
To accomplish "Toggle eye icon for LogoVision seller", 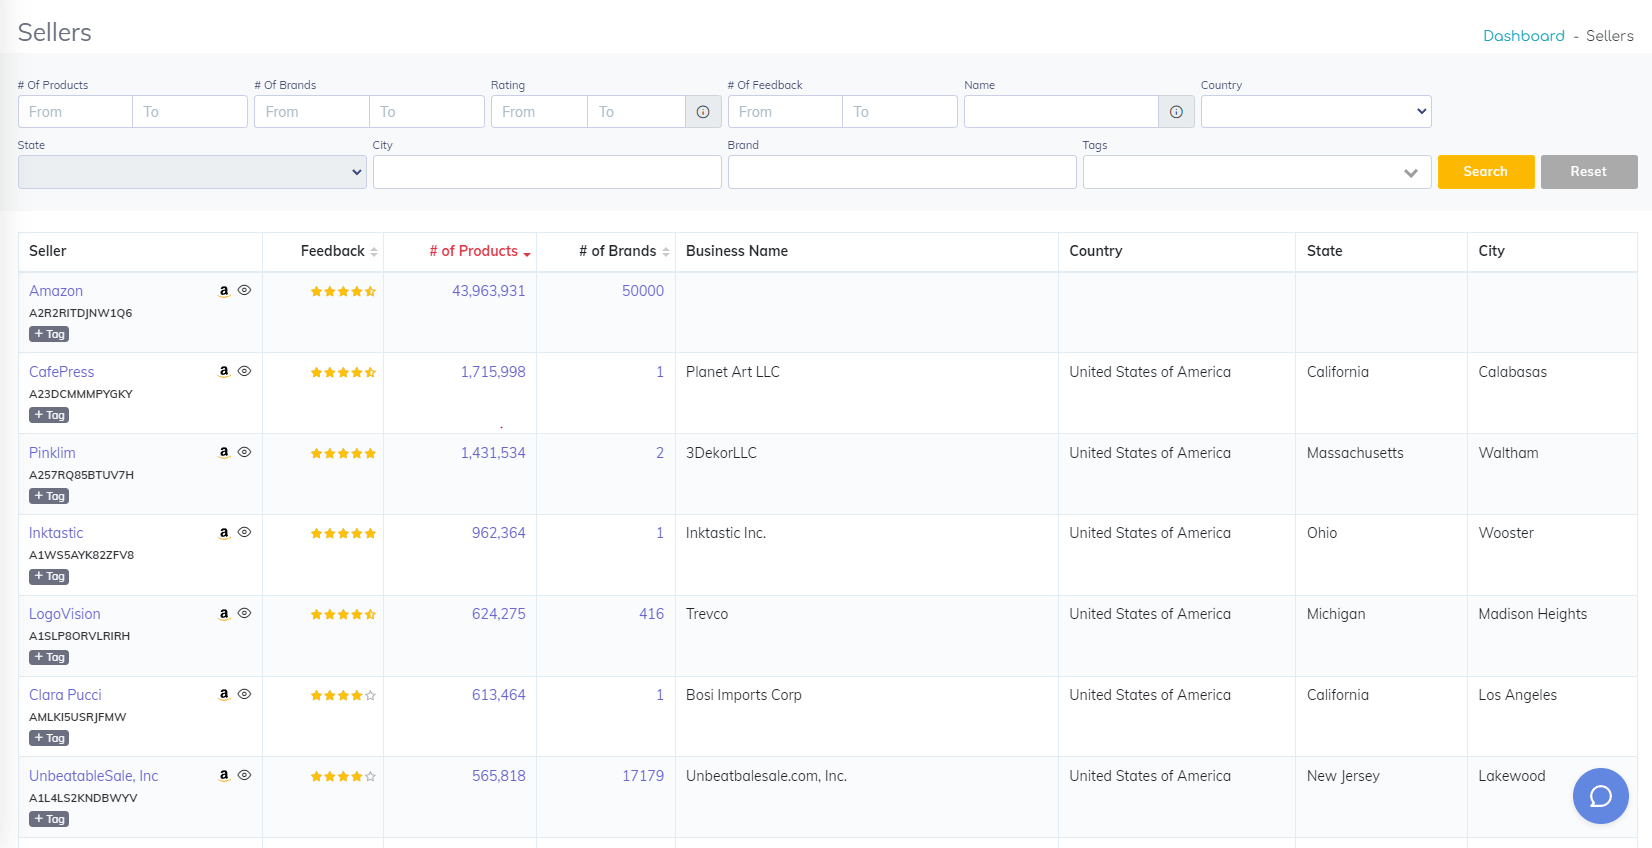I will click(244, 614).
